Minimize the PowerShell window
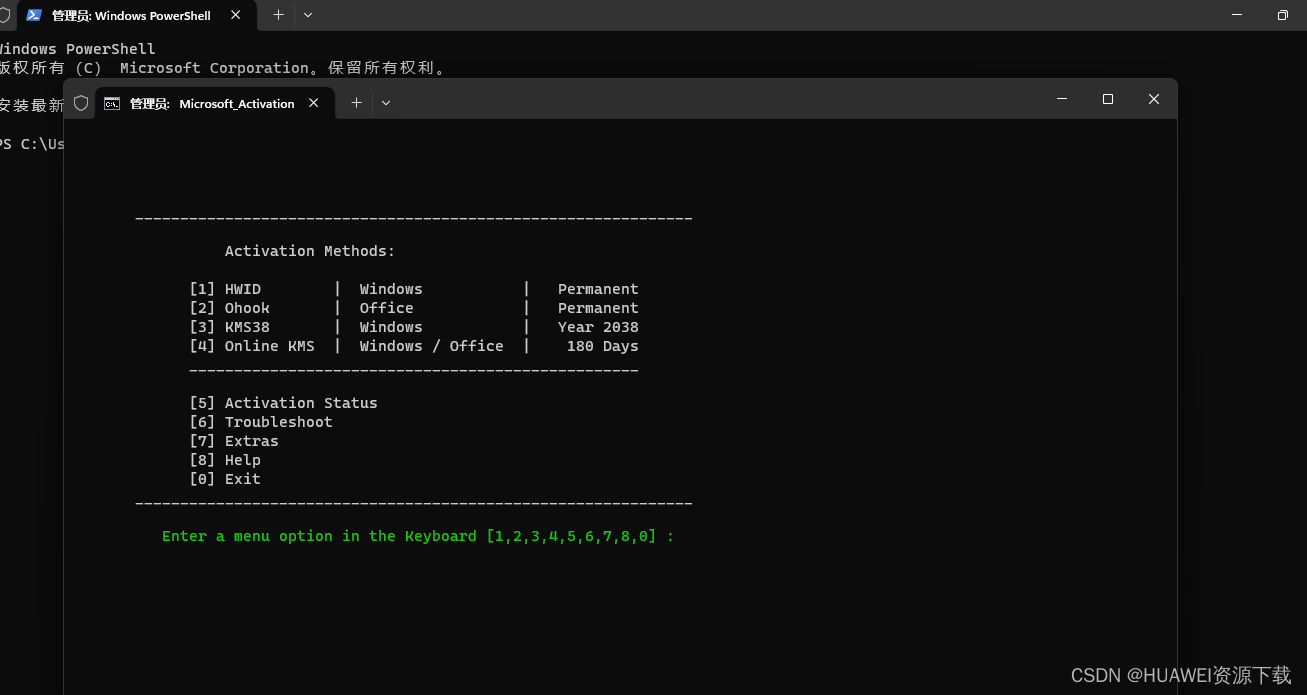 click(1237, 15)
